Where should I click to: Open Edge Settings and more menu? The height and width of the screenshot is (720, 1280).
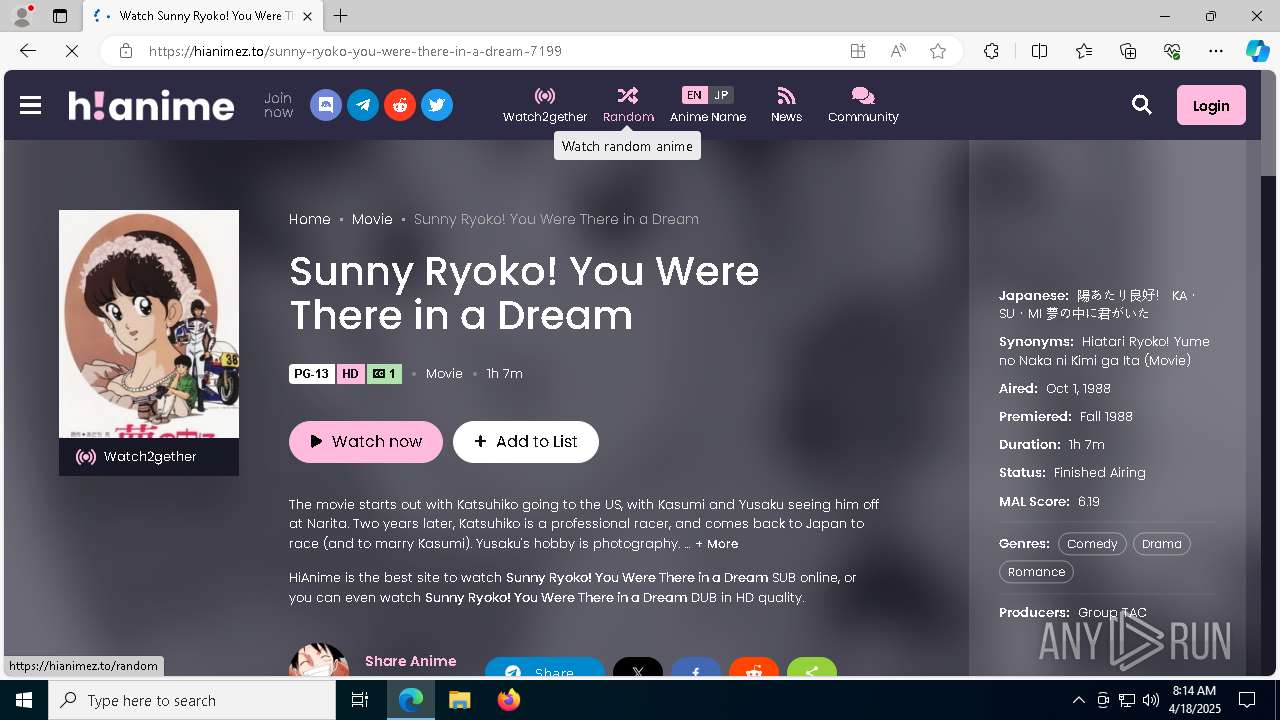pos(1216,51)
